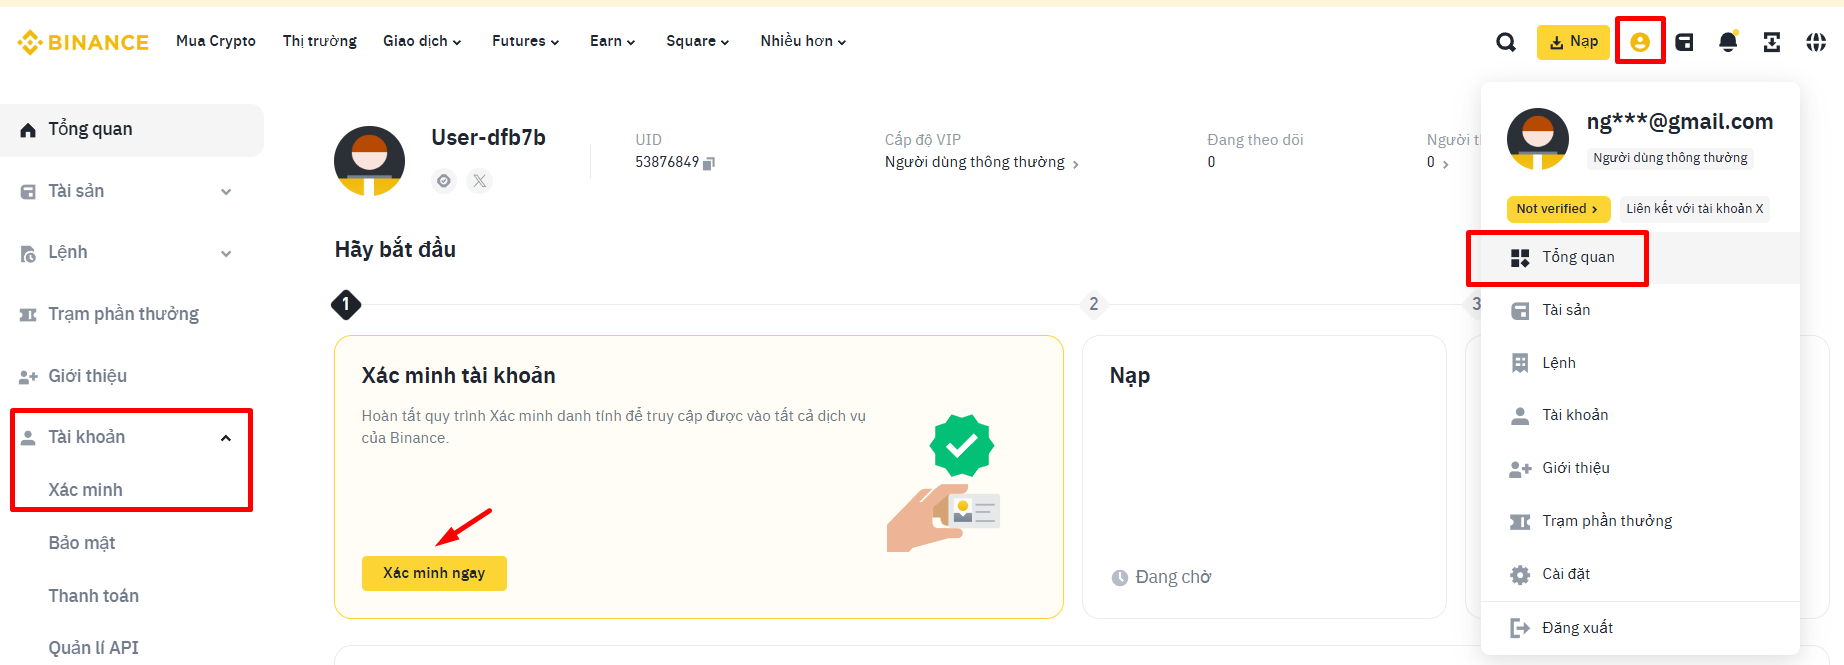Image resolution: width=1844 pixels, height=665 pixels.
Task: Click the badge icon beside X icon
Action: click(444, 181)
